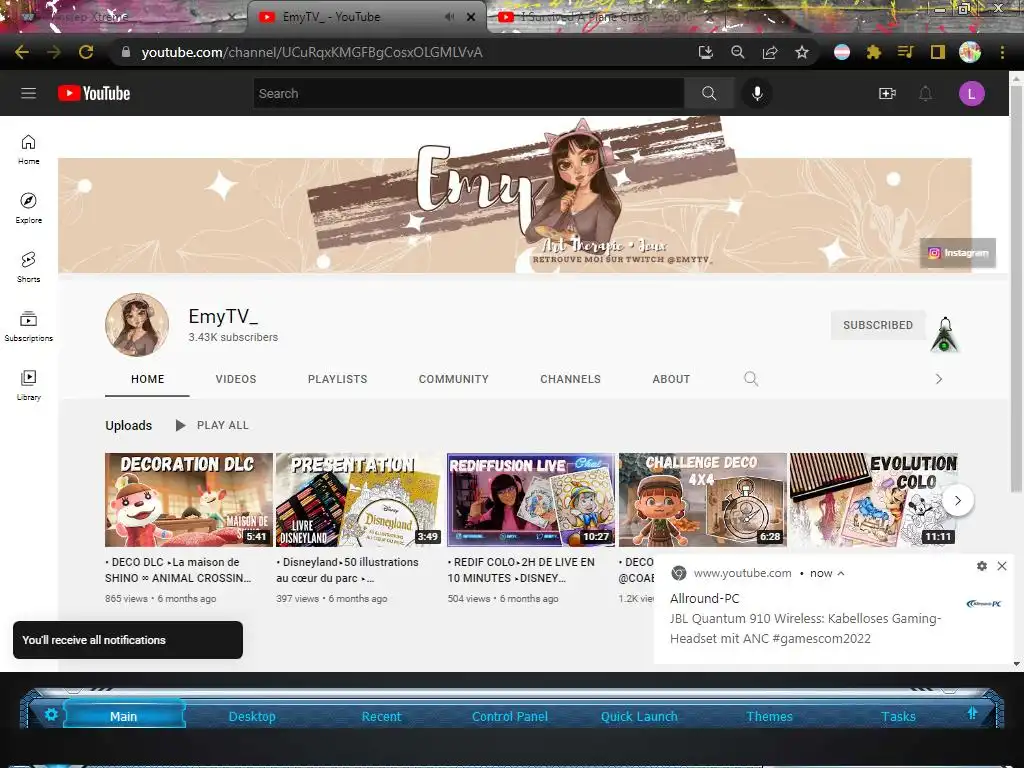Image resolution: width=1024 pixels, height=768 pixels.
Task: Open the Instagram link on banner
Action: [958, 253]
